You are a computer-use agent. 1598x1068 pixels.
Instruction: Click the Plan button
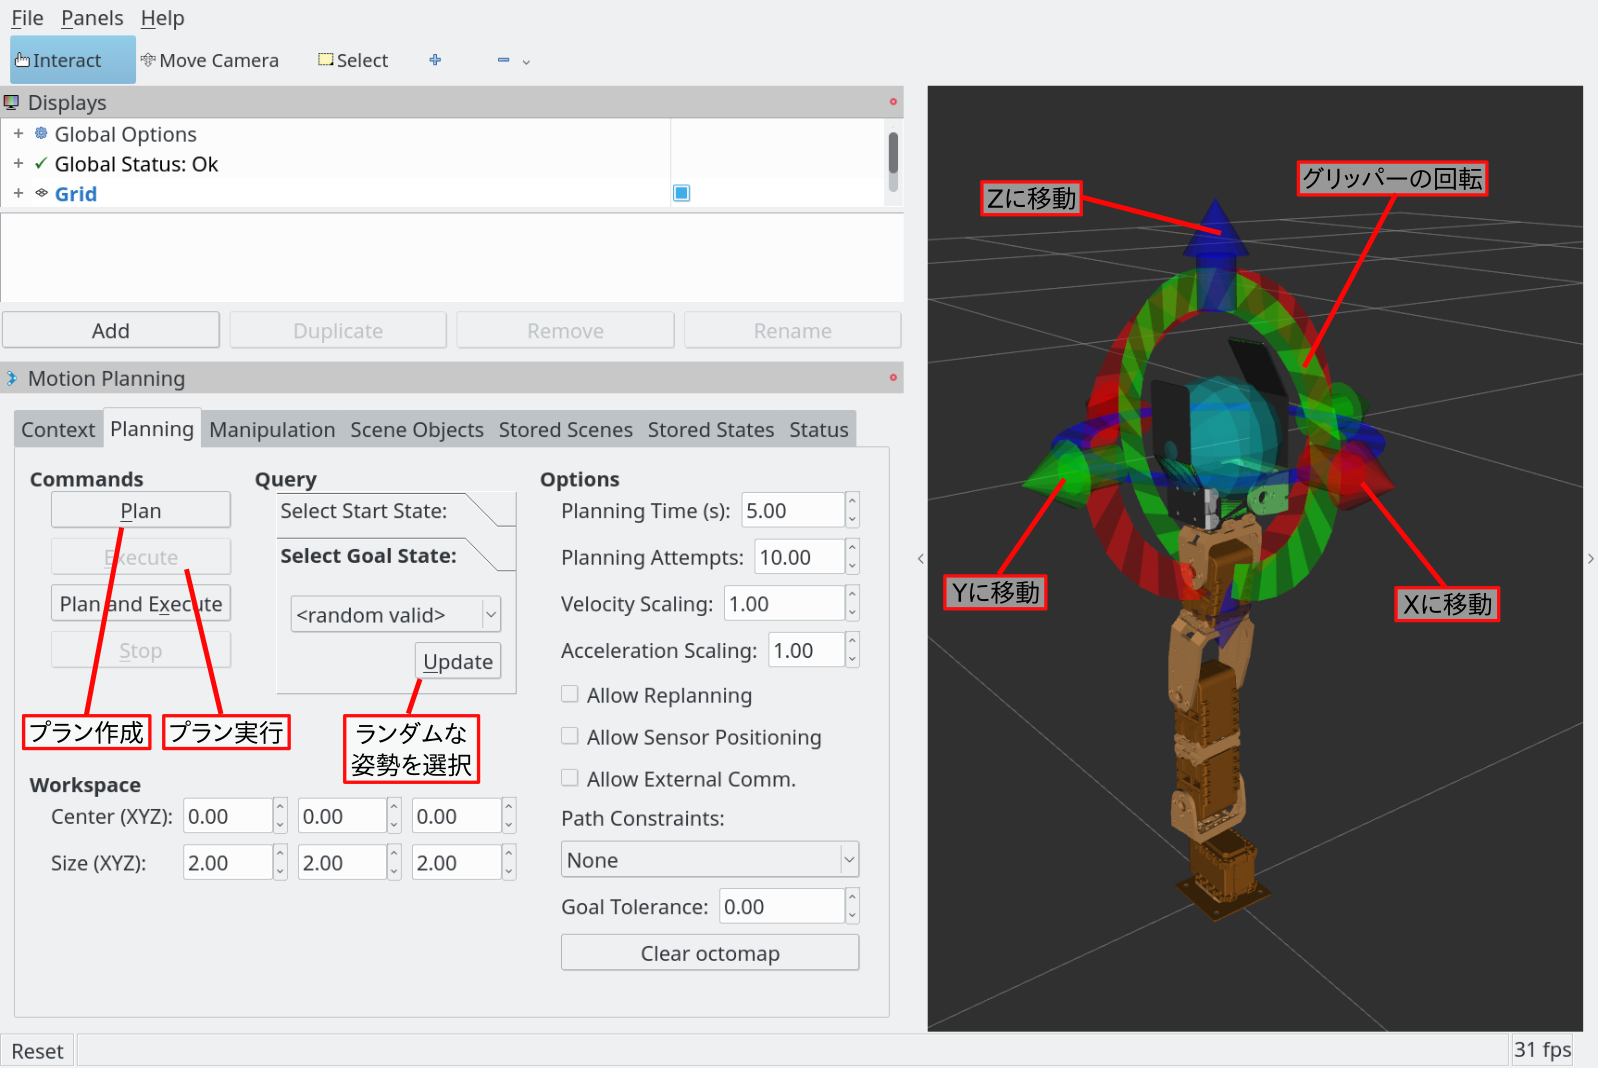(141, 510)
